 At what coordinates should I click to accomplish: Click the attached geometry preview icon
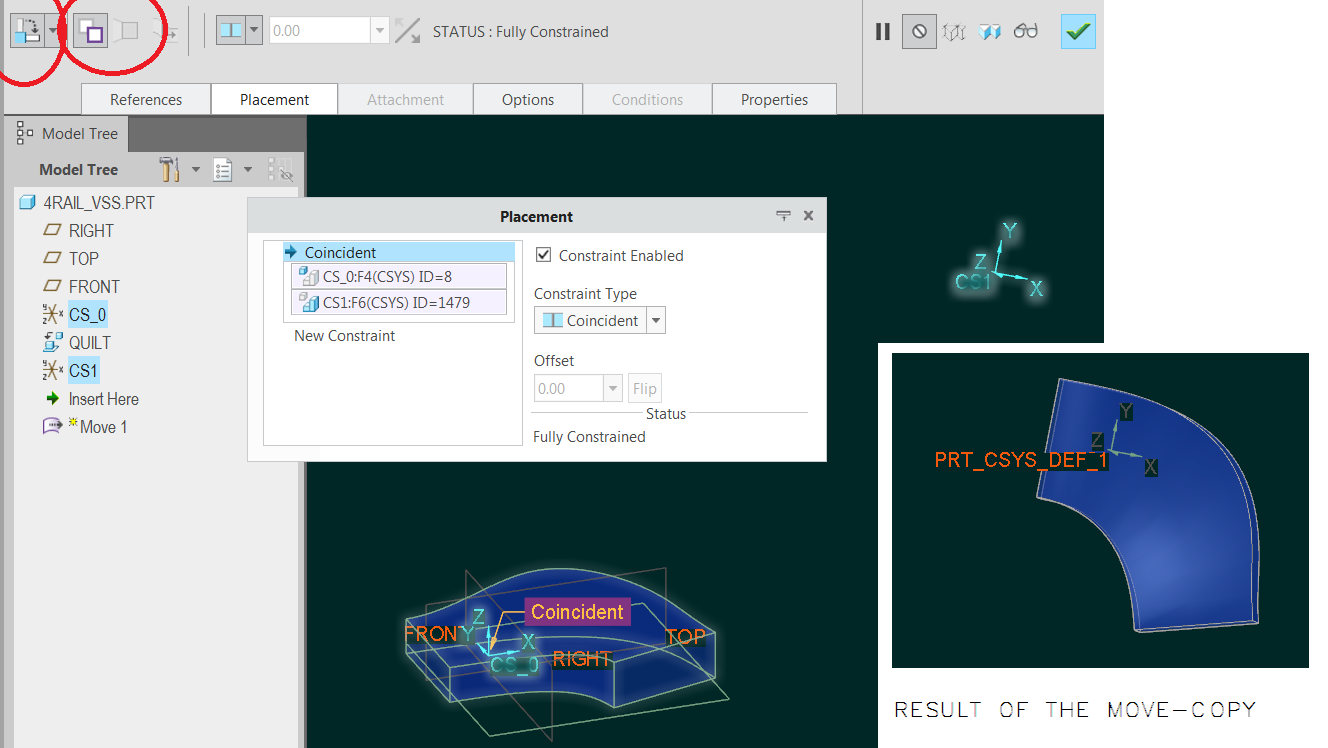(x=990, y=31)
